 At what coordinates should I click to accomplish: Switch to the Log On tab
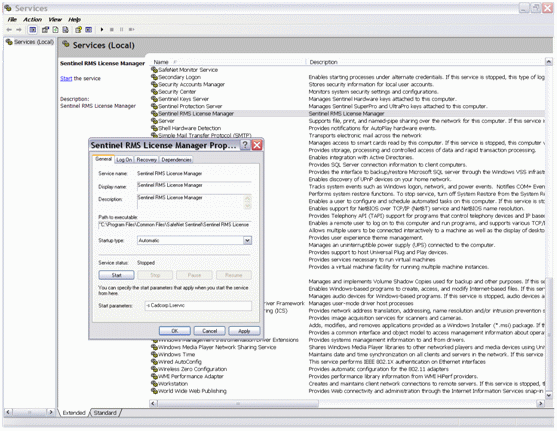(x=124, y=160)
